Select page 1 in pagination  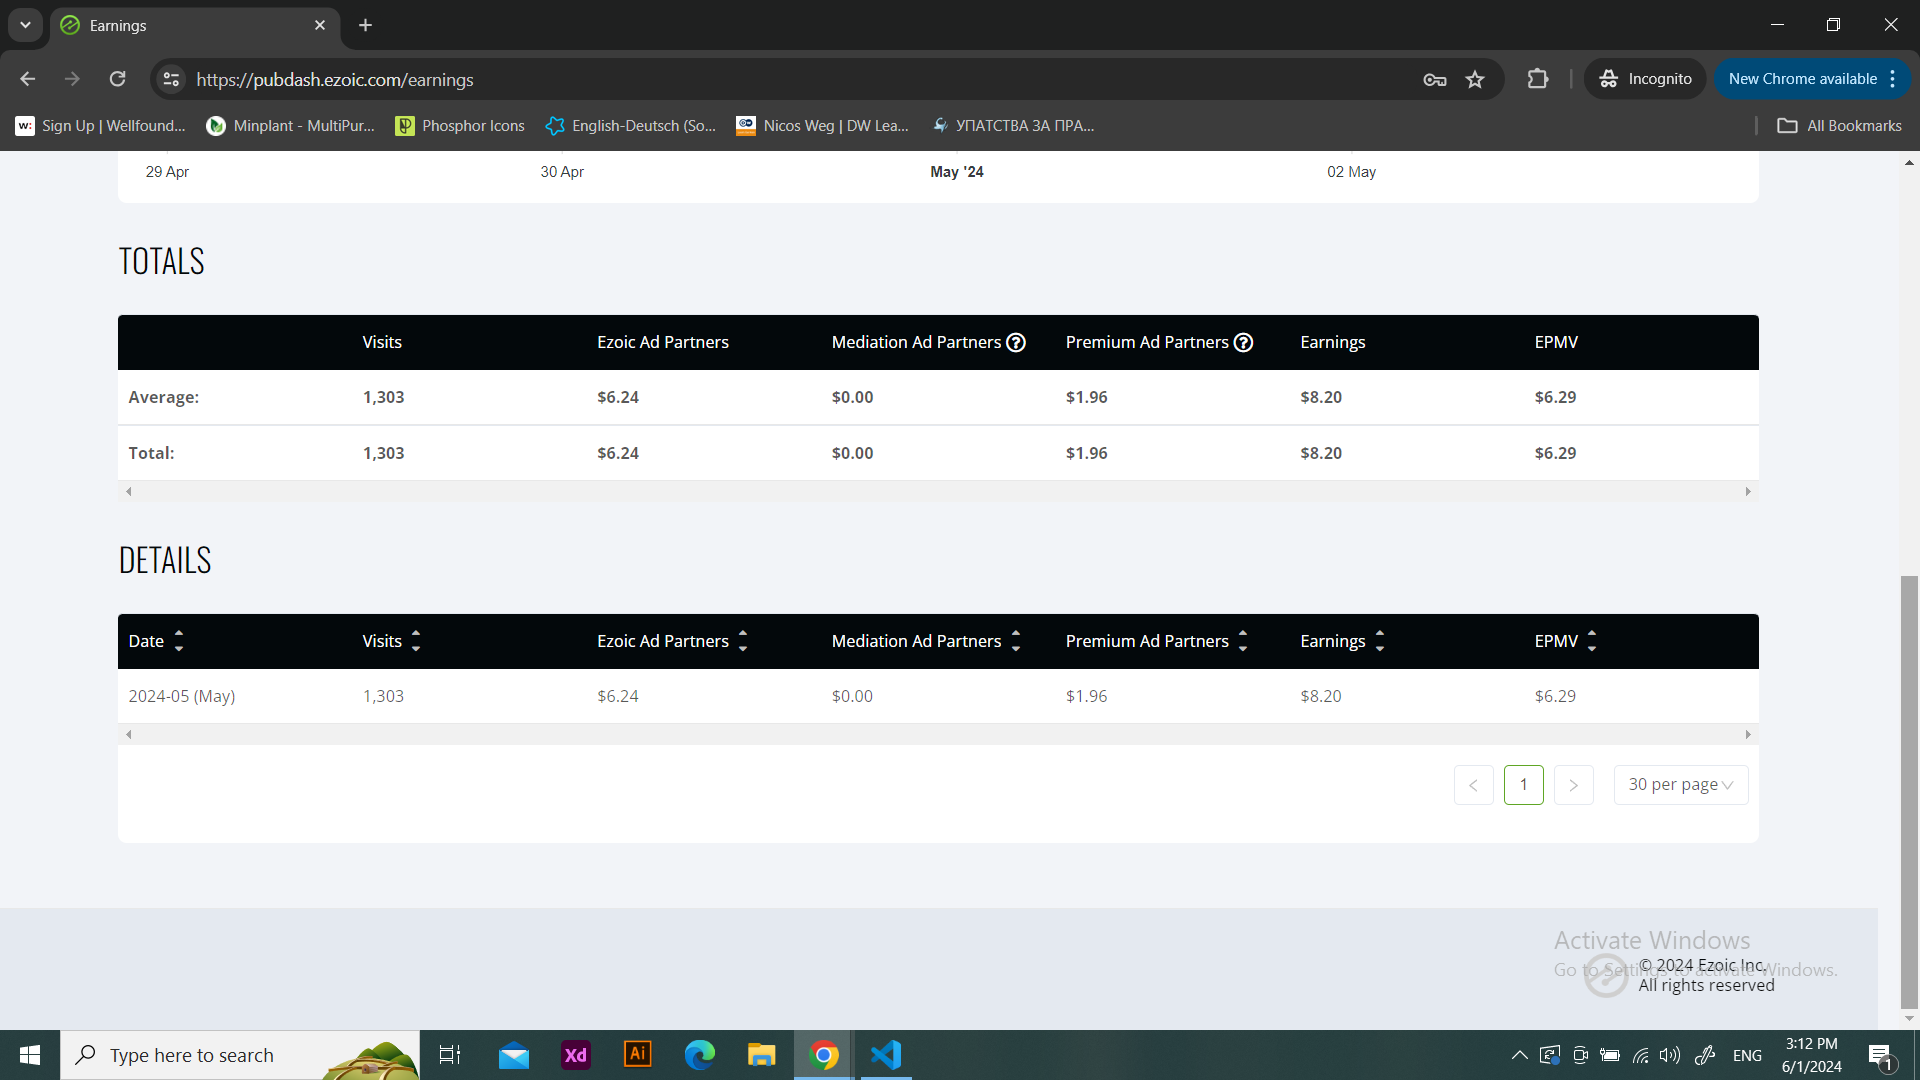tap(1524, 785)
